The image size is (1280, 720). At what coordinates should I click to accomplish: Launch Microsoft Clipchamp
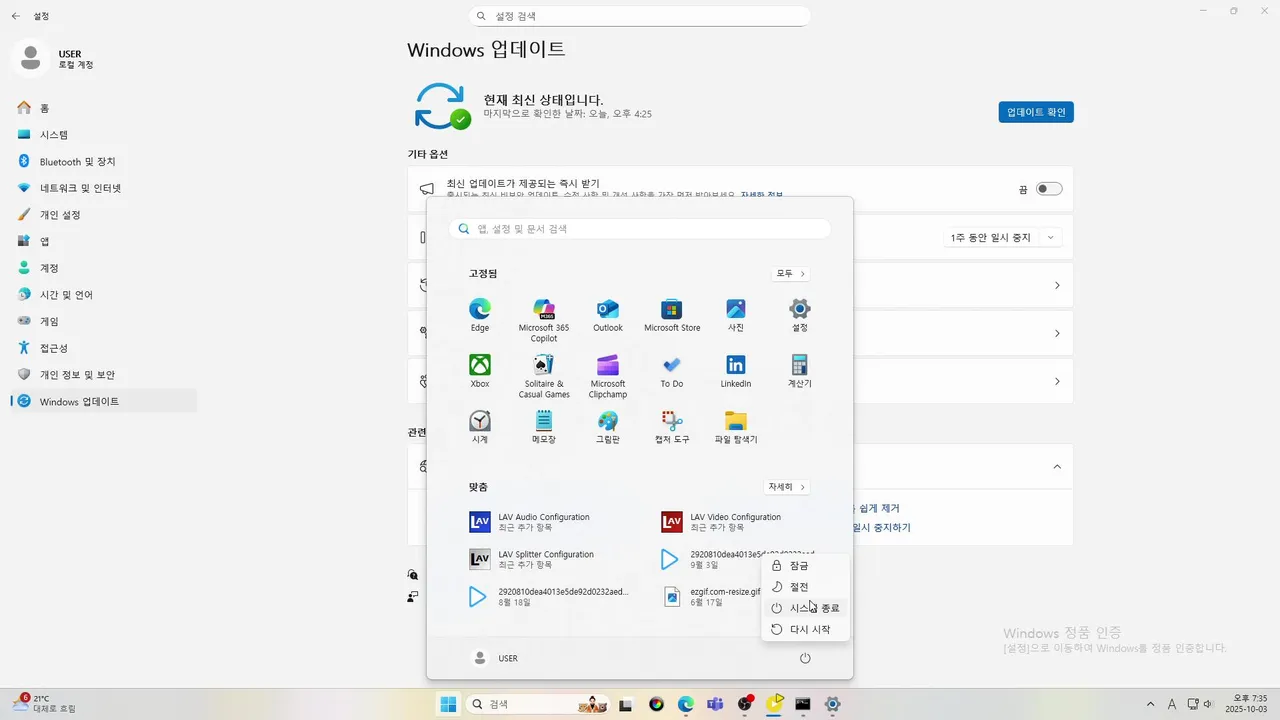pyautogui.click(x=608, y=376)
